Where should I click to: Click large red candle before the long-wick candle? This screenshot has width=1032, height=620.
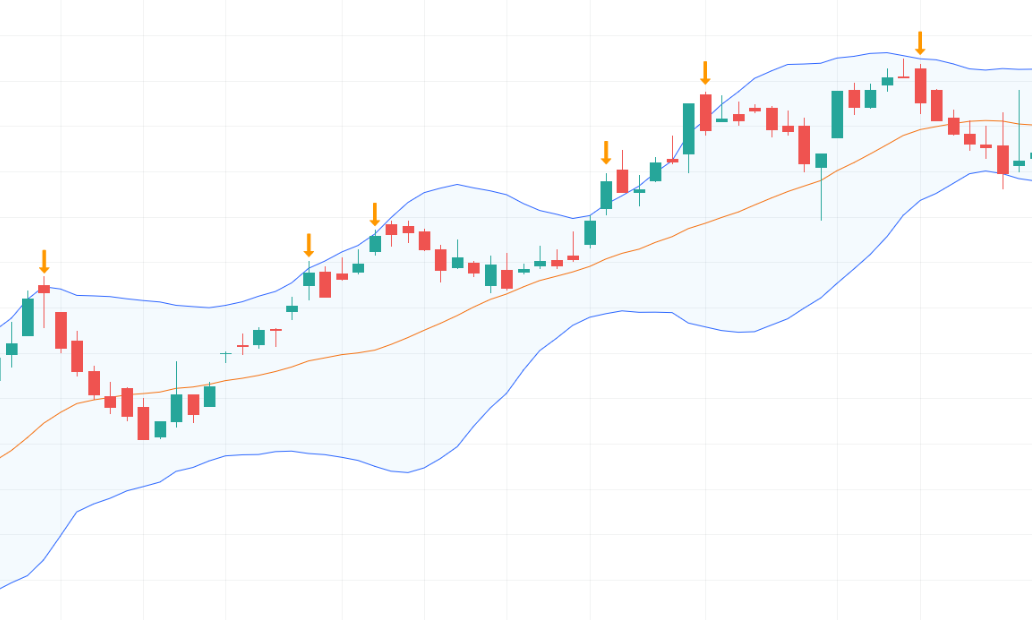coord(804,144)
